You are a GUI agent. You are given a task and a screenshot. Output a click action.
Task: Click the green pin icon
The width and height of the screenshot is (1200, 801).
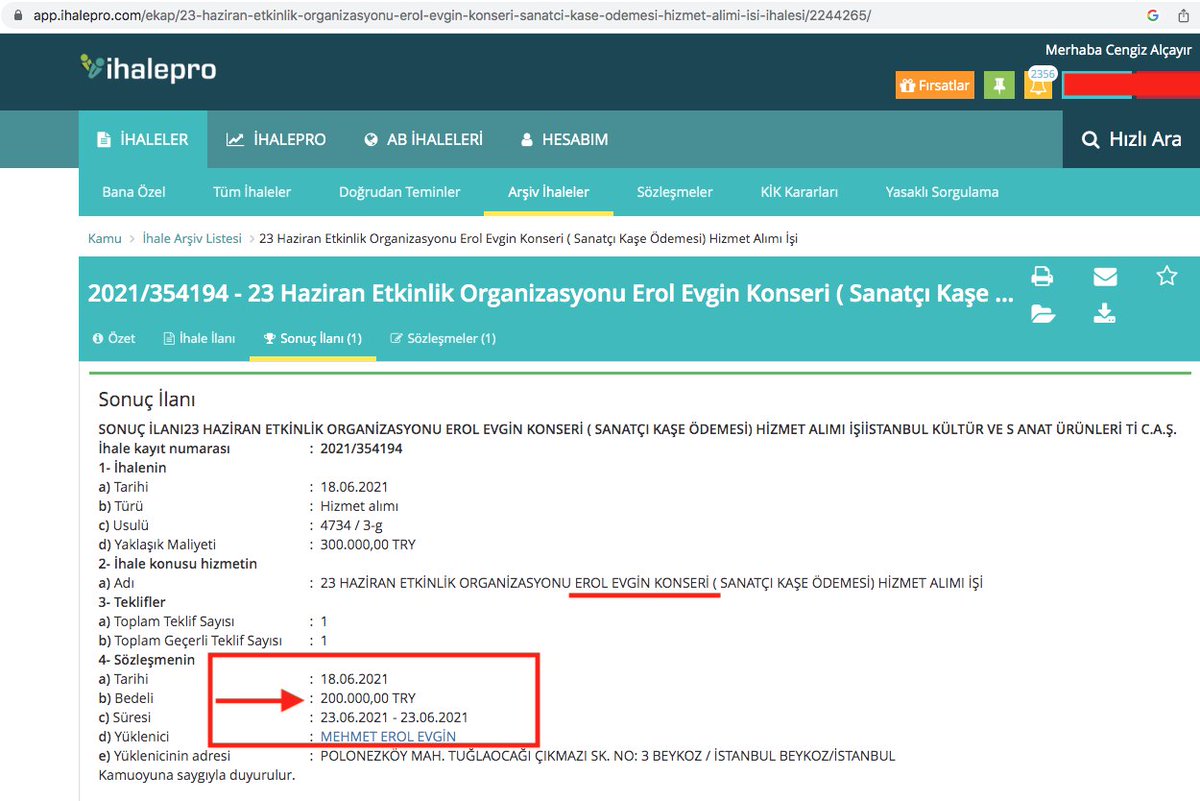[998, 85]
